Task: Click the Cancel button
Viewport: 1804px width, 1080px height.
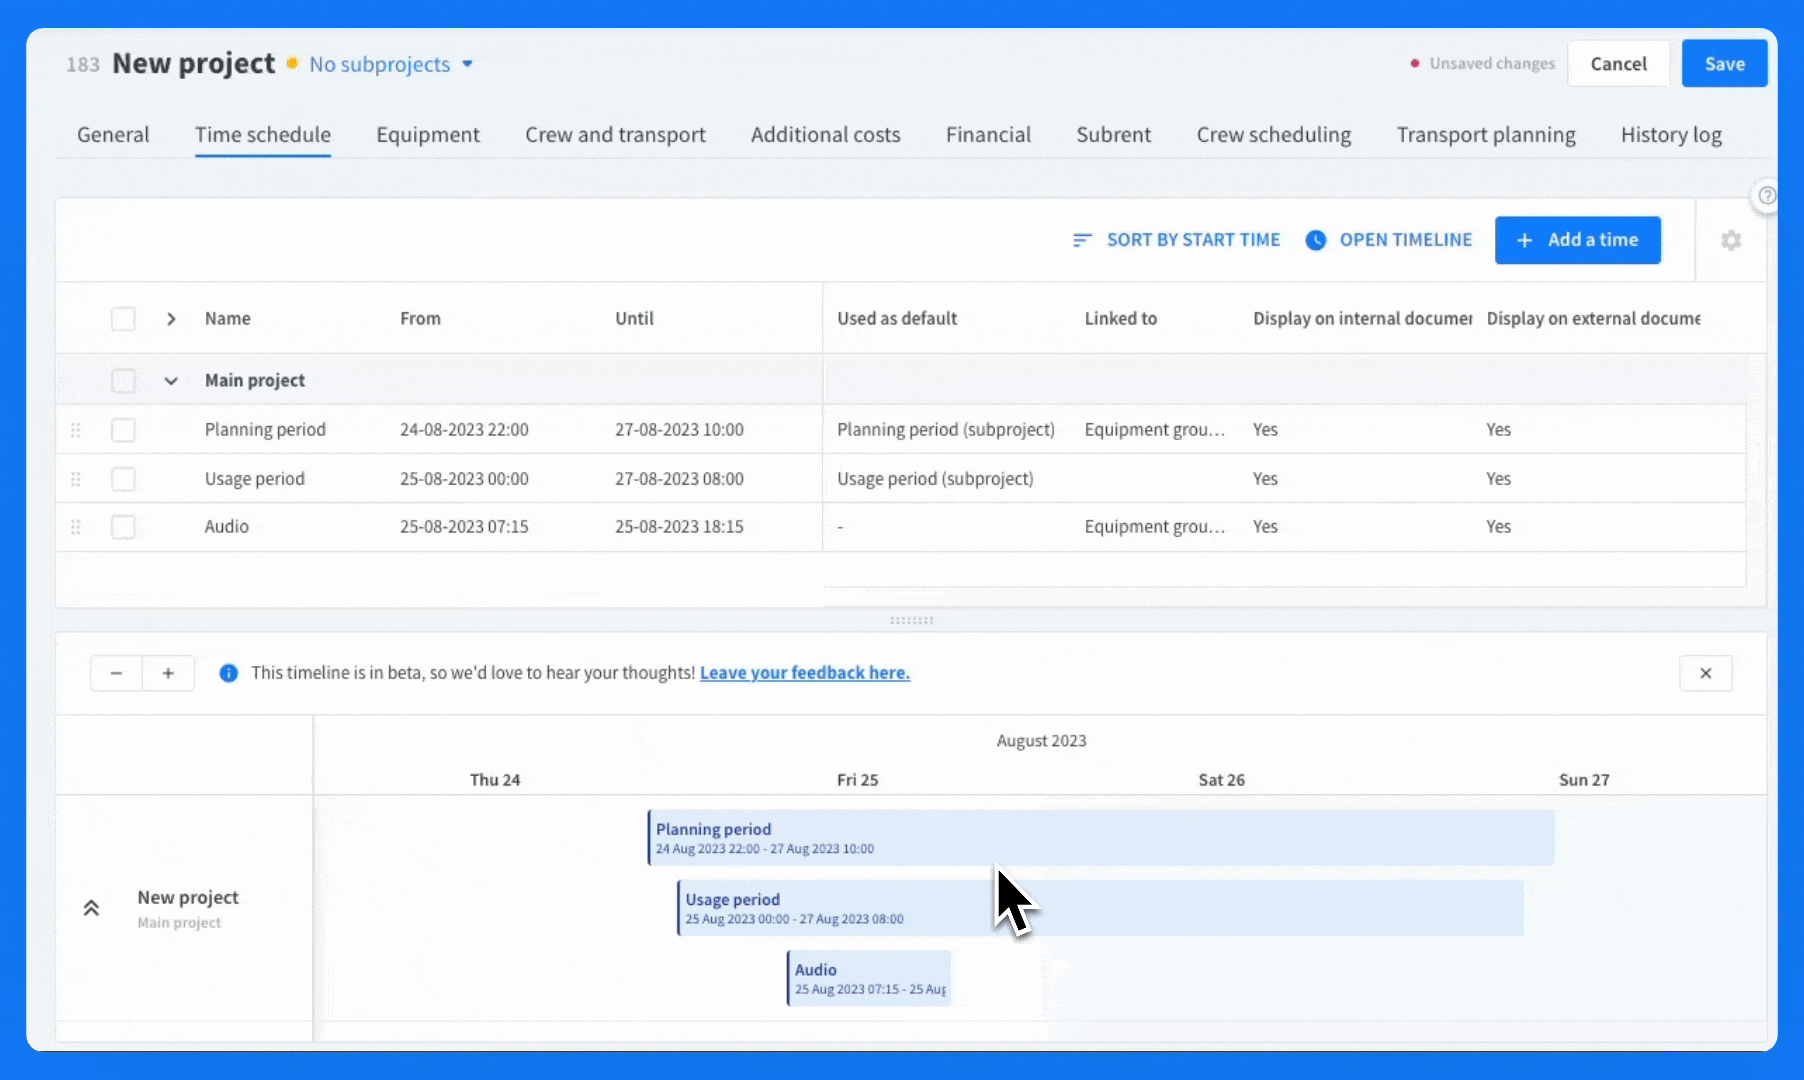Action: tap(1619, 64)
